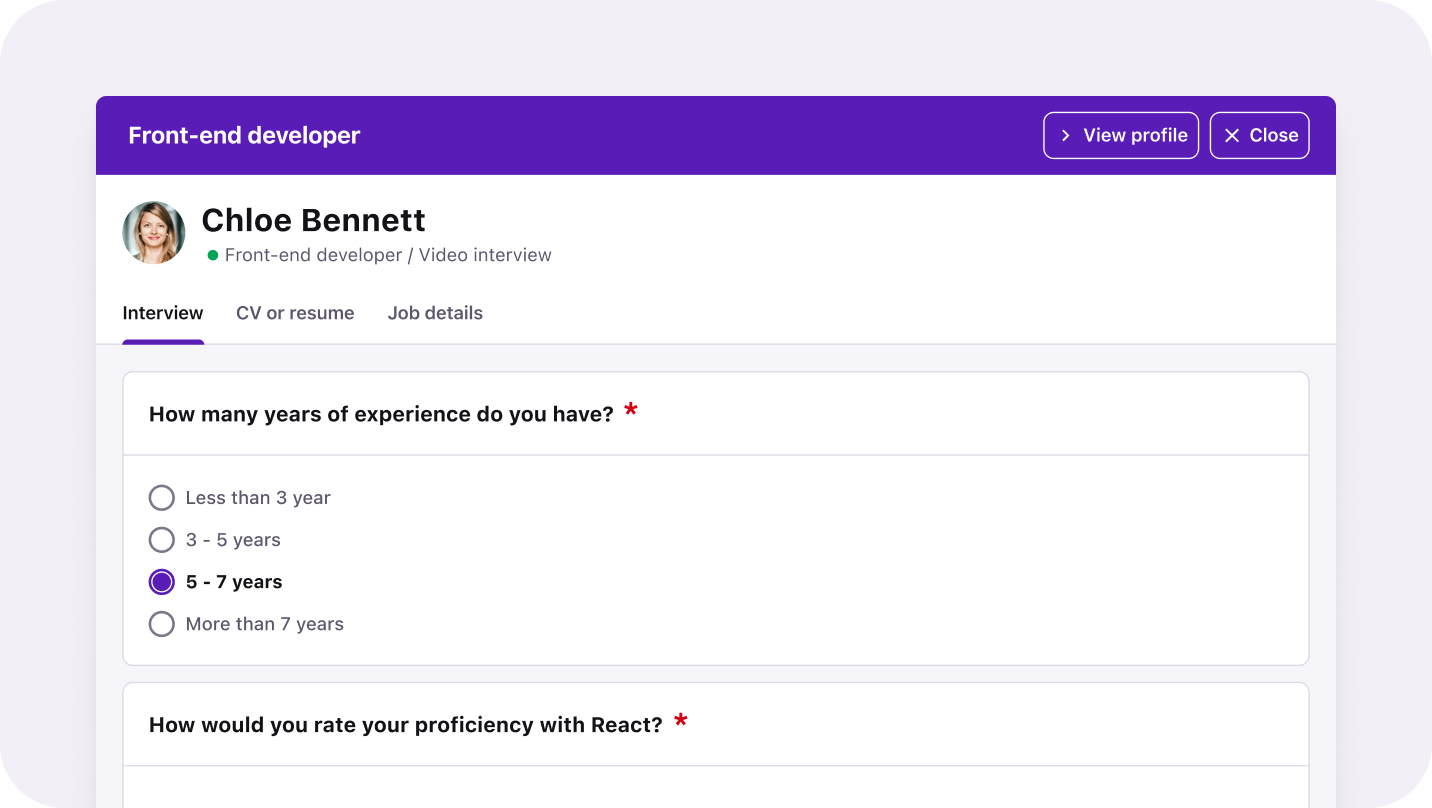Click the Front-end developer header title
The width and height of the screenshot is (1432, 808).
point(244,135)
